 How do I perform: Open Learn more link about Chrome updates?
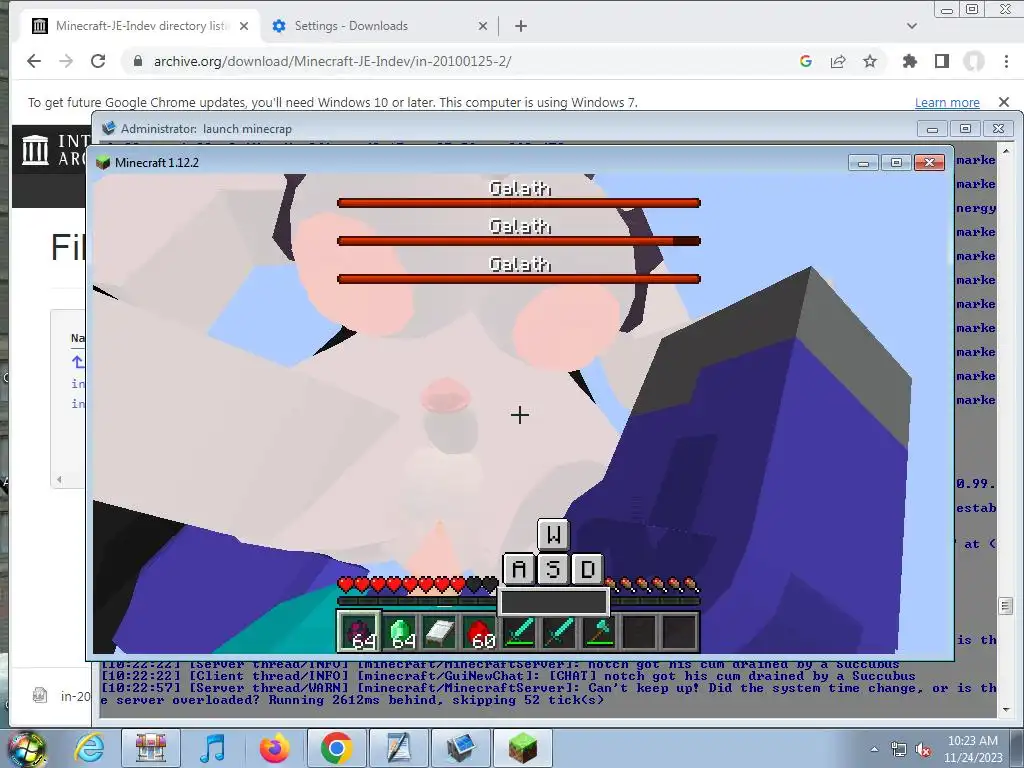coord(947,103)
